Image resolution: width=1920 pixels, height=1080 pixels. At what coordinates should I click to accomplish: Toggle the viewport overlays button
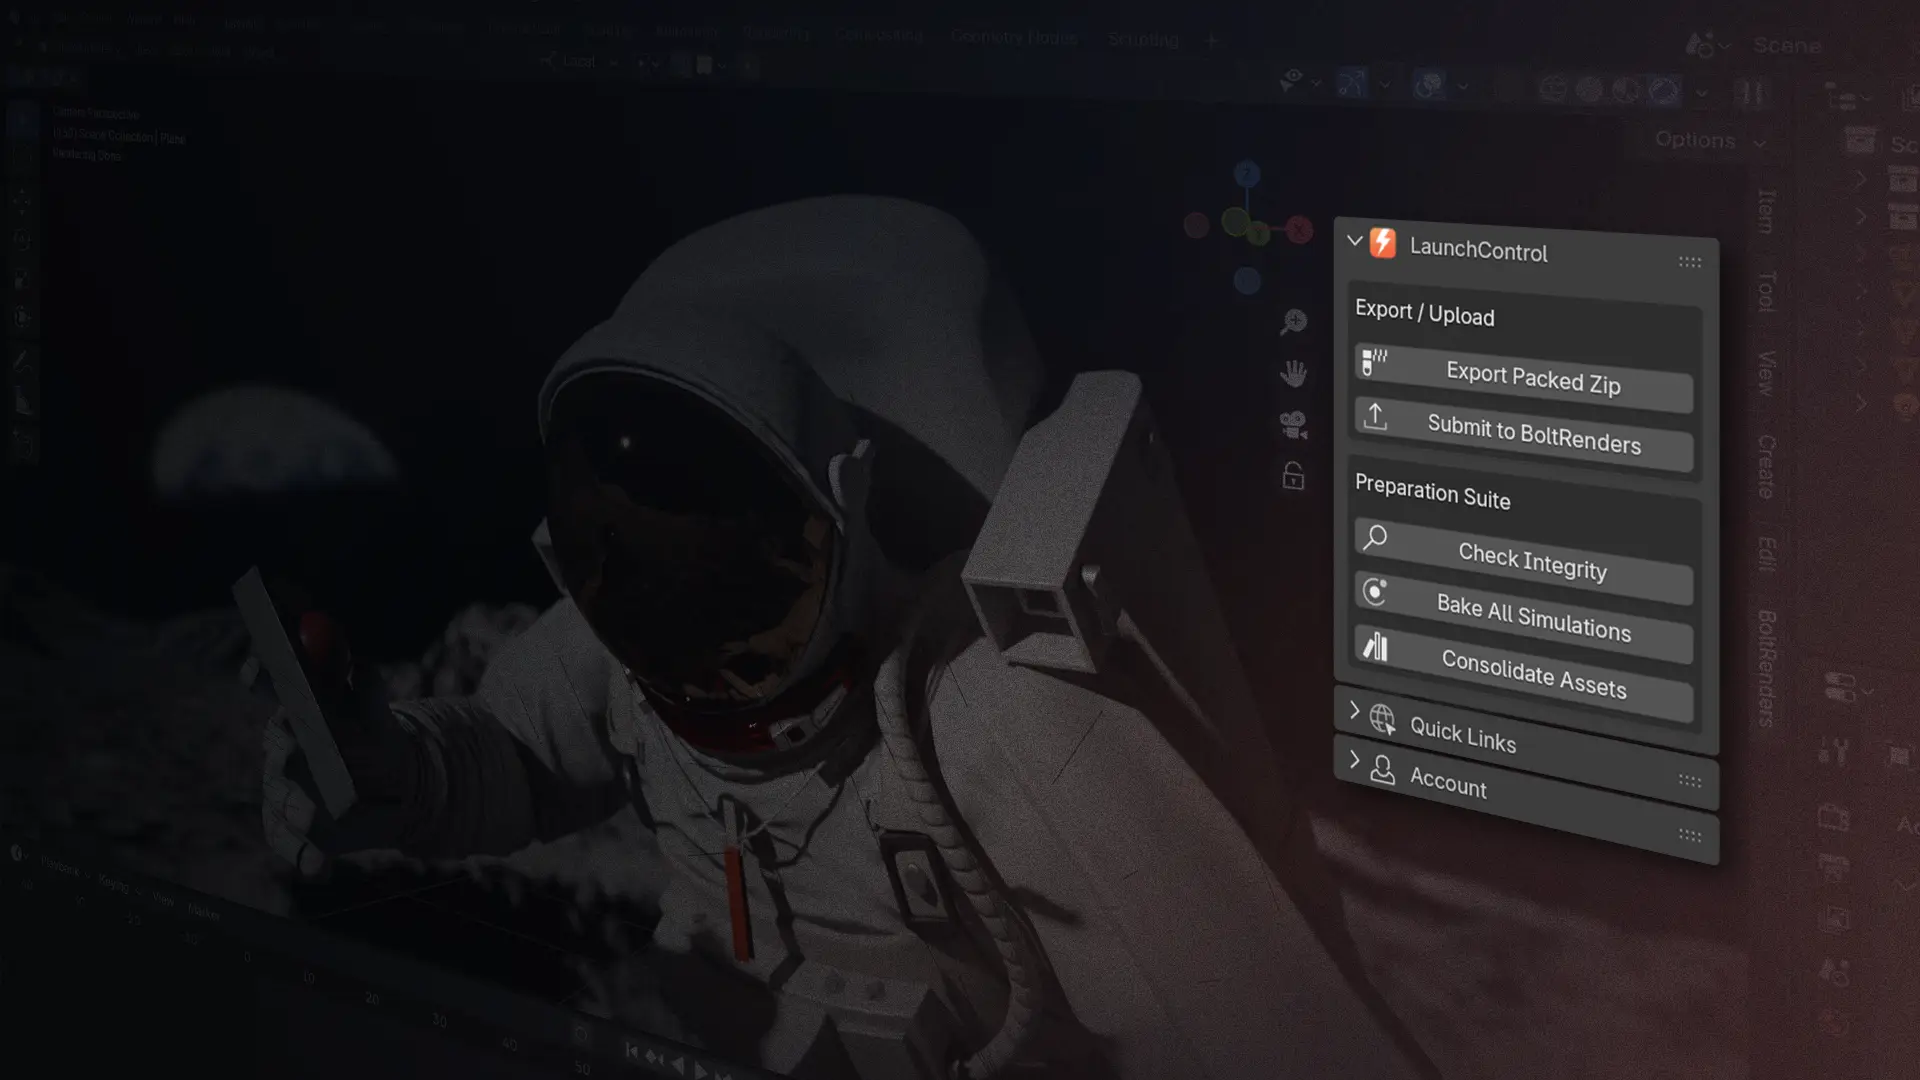[x=1429, y=86]
